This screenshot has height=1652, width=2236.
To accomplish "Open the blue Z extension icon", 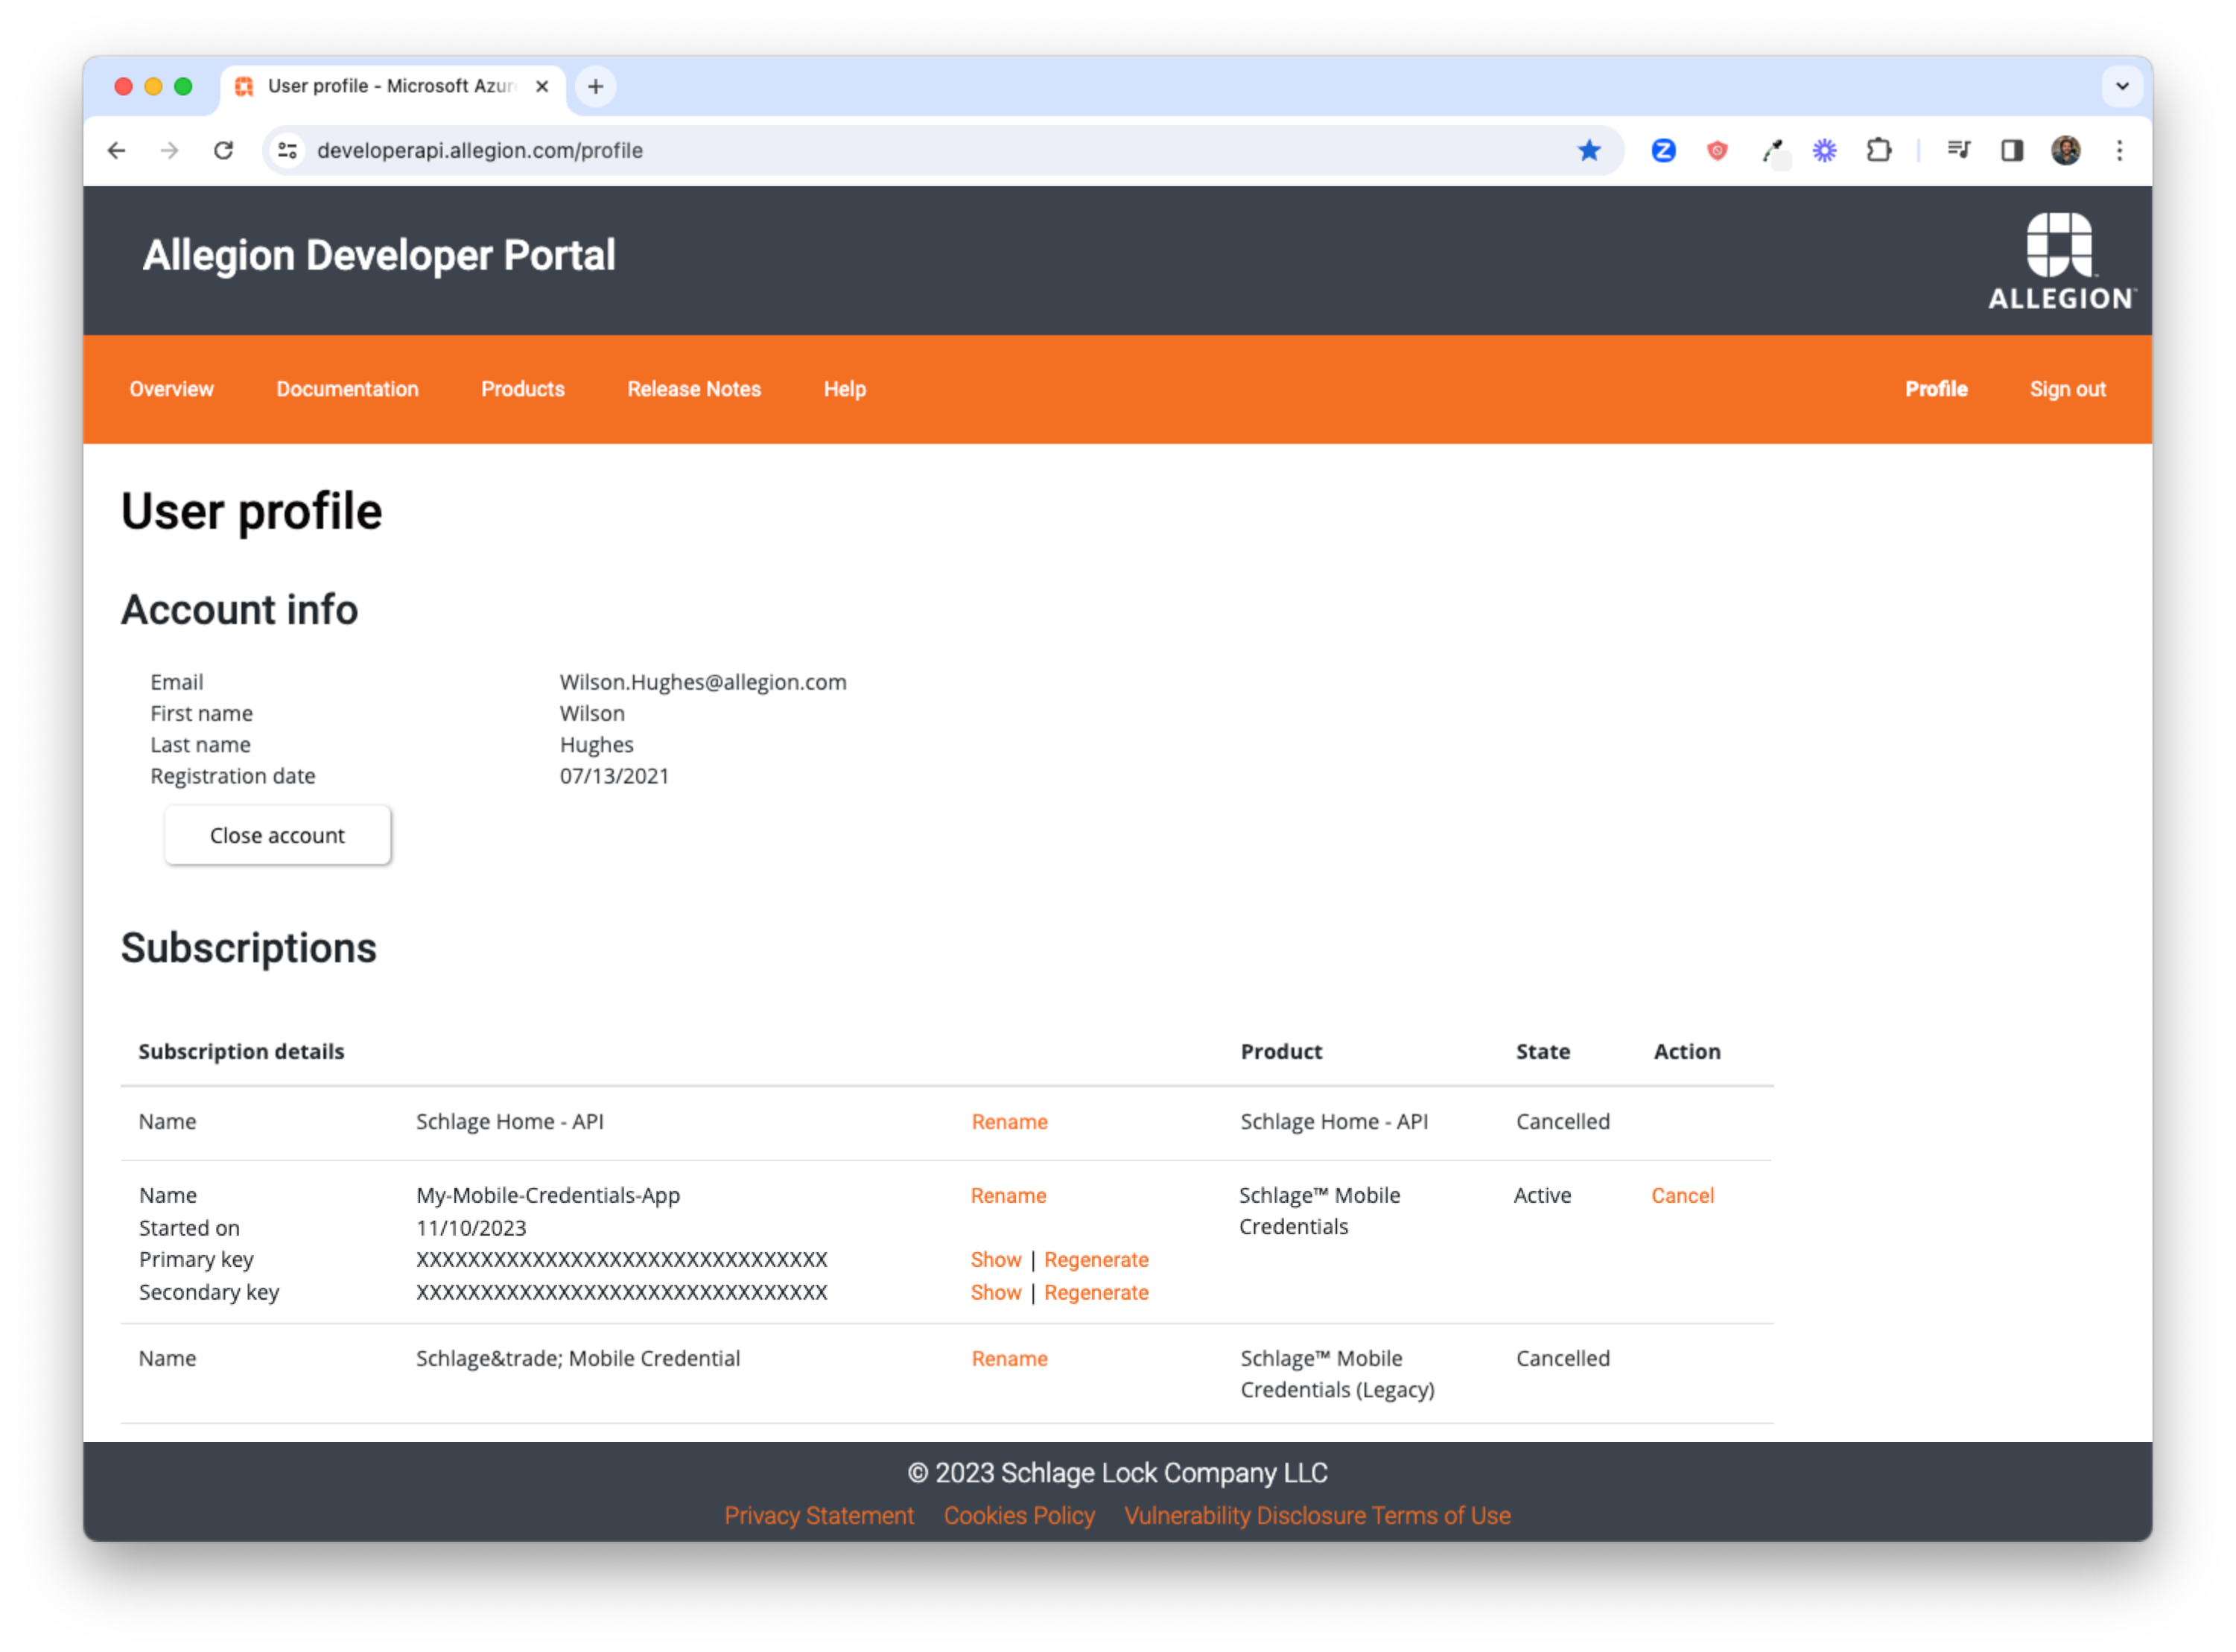I will pos(1664,150).
